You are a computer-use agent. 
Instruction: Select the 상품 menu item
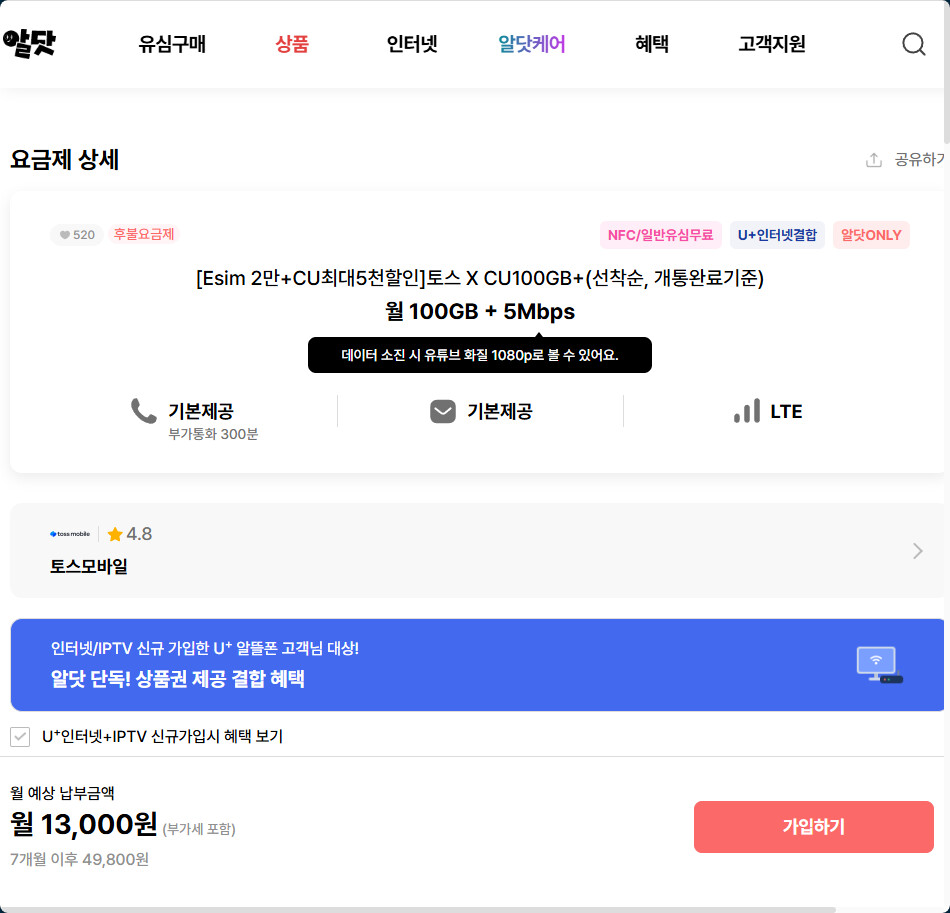click(x=292, y=44)
